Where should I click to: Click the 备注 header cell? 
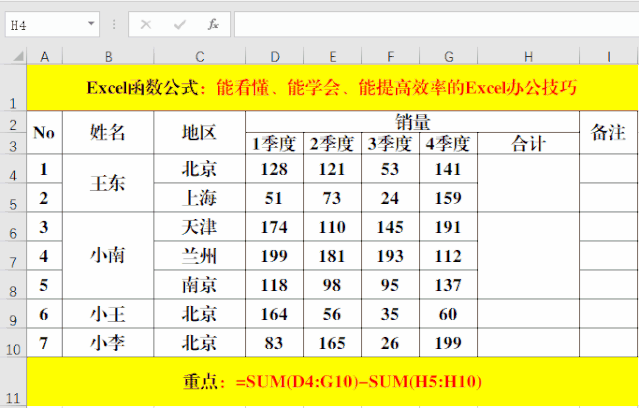coord(608,132)
